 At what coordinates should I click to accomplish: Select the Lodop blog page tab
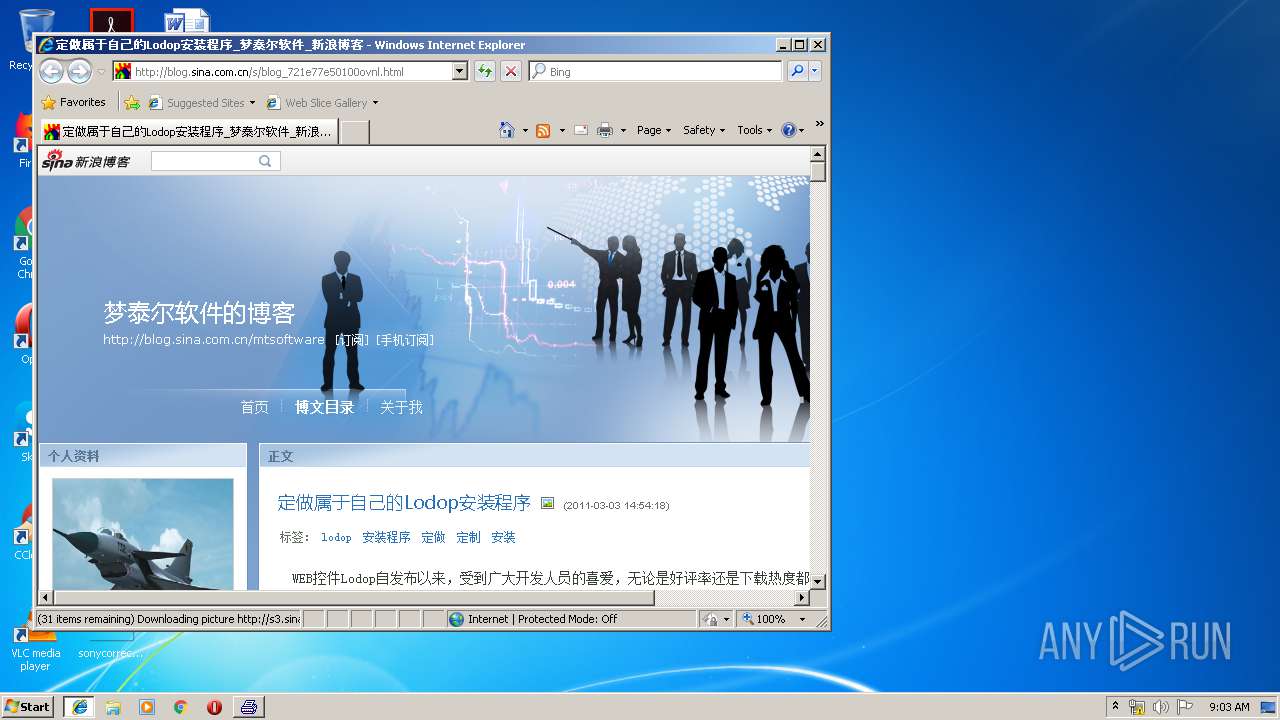coord(188,131)
